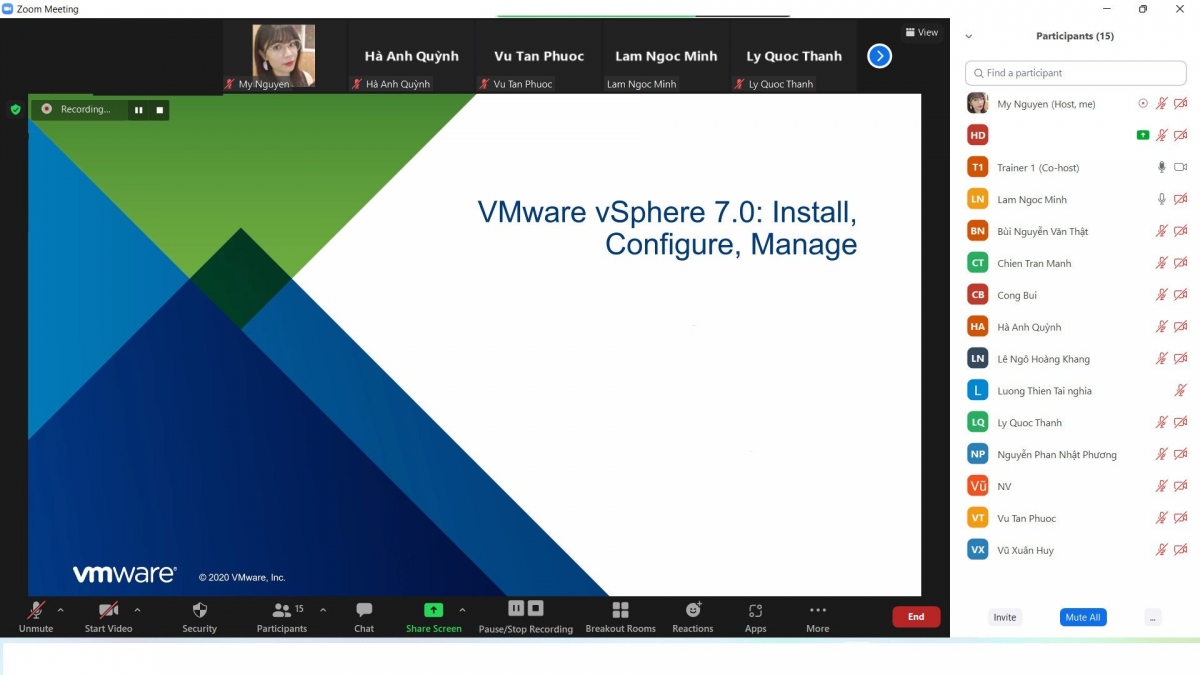Click the Invite button
The image size is (1200, 675).
[x=1005, y=617]
